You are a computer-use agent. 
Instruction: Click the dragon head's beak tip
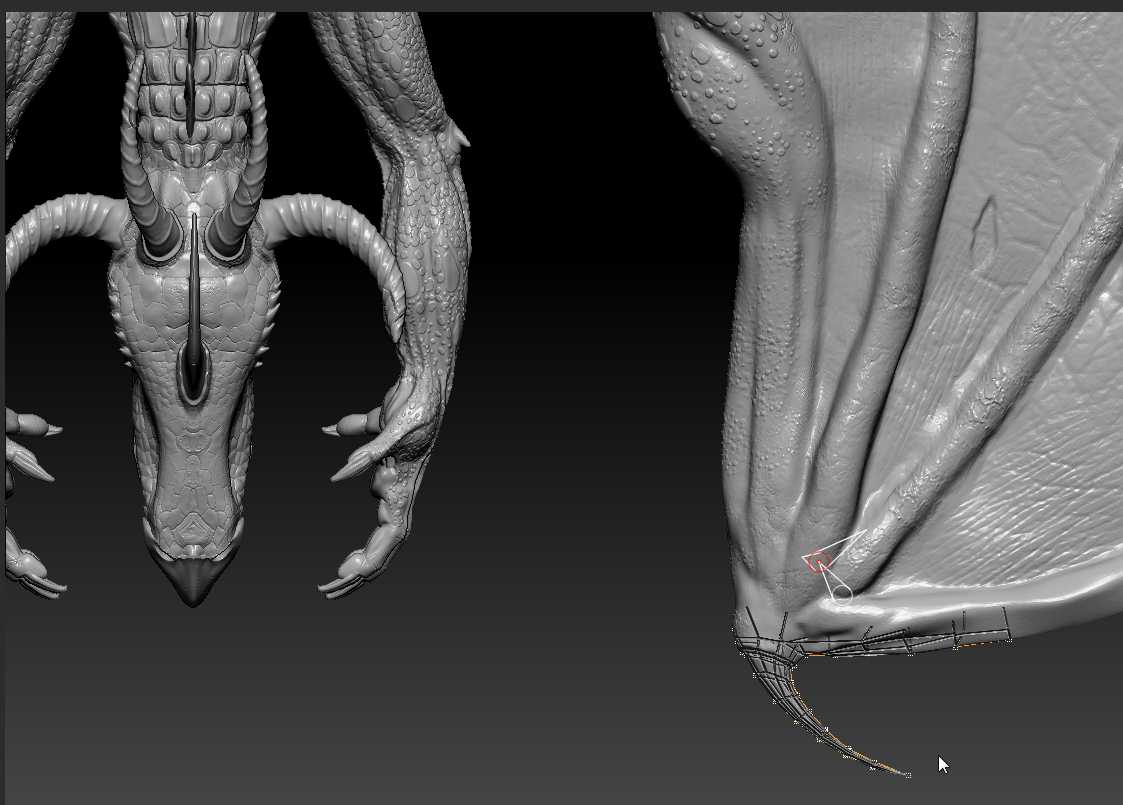tap(192, 583)
